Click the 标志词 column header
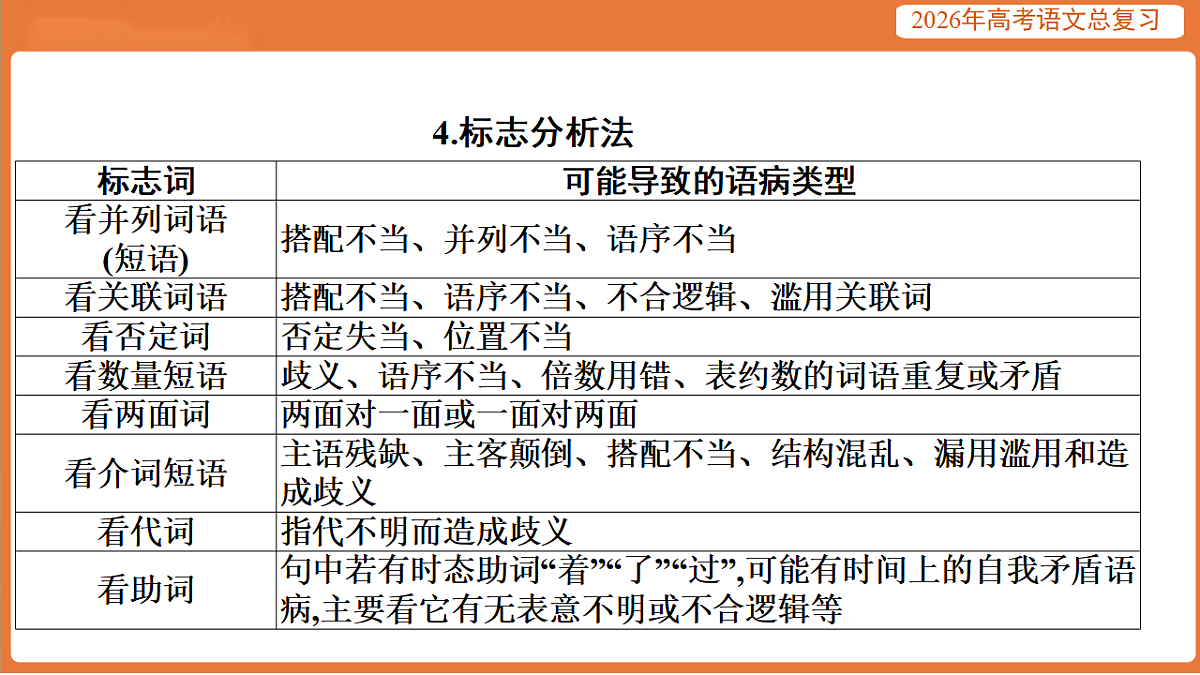This screenshot has width=1200, height=675. [146, 181]
